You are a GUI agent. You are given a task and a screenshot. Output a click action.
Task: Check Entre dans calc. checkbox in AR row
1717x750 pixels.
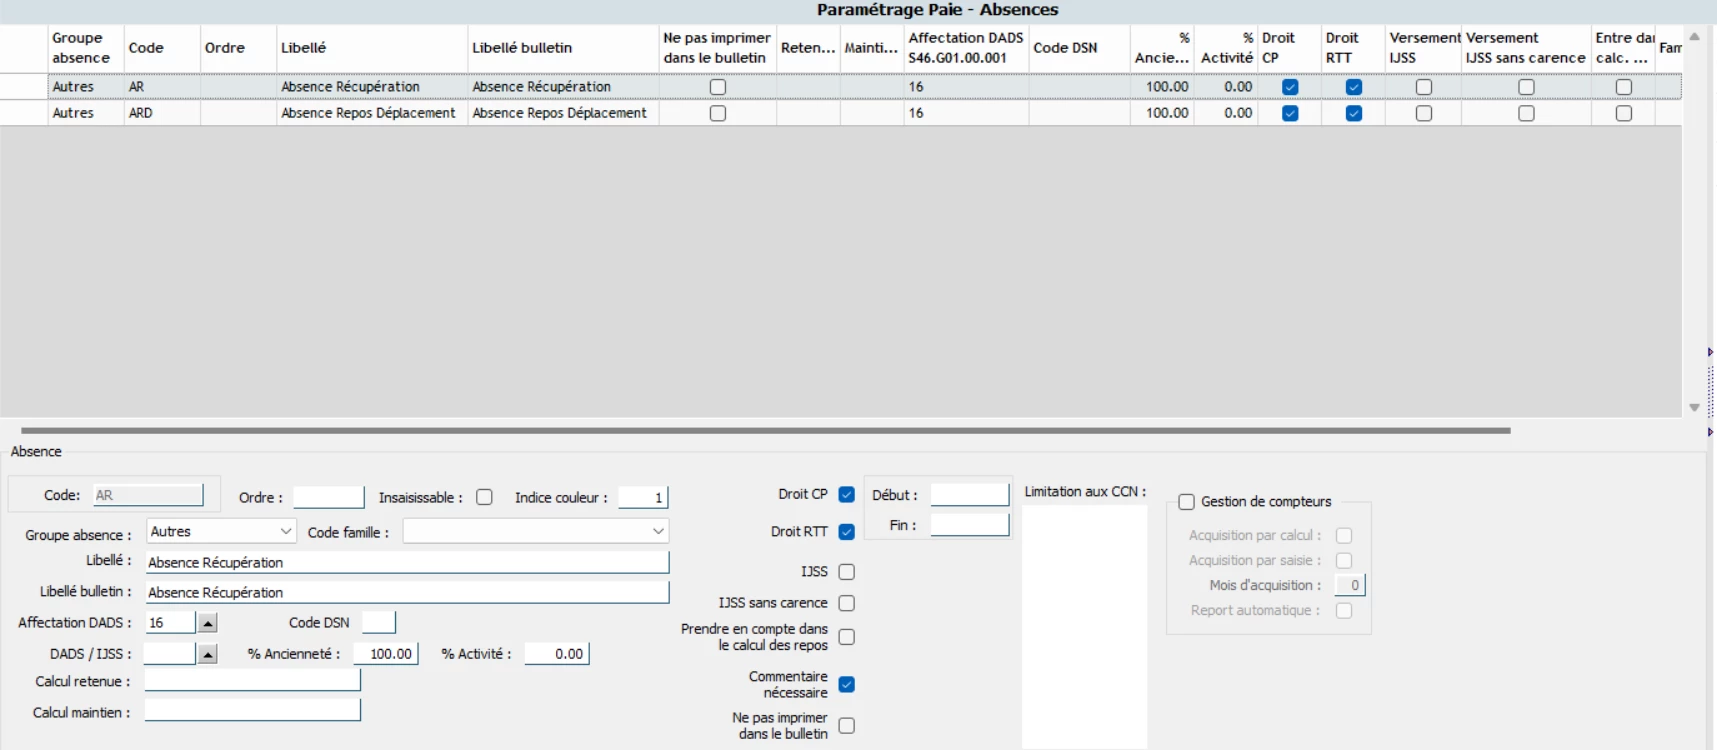[x=1624, y=87]
